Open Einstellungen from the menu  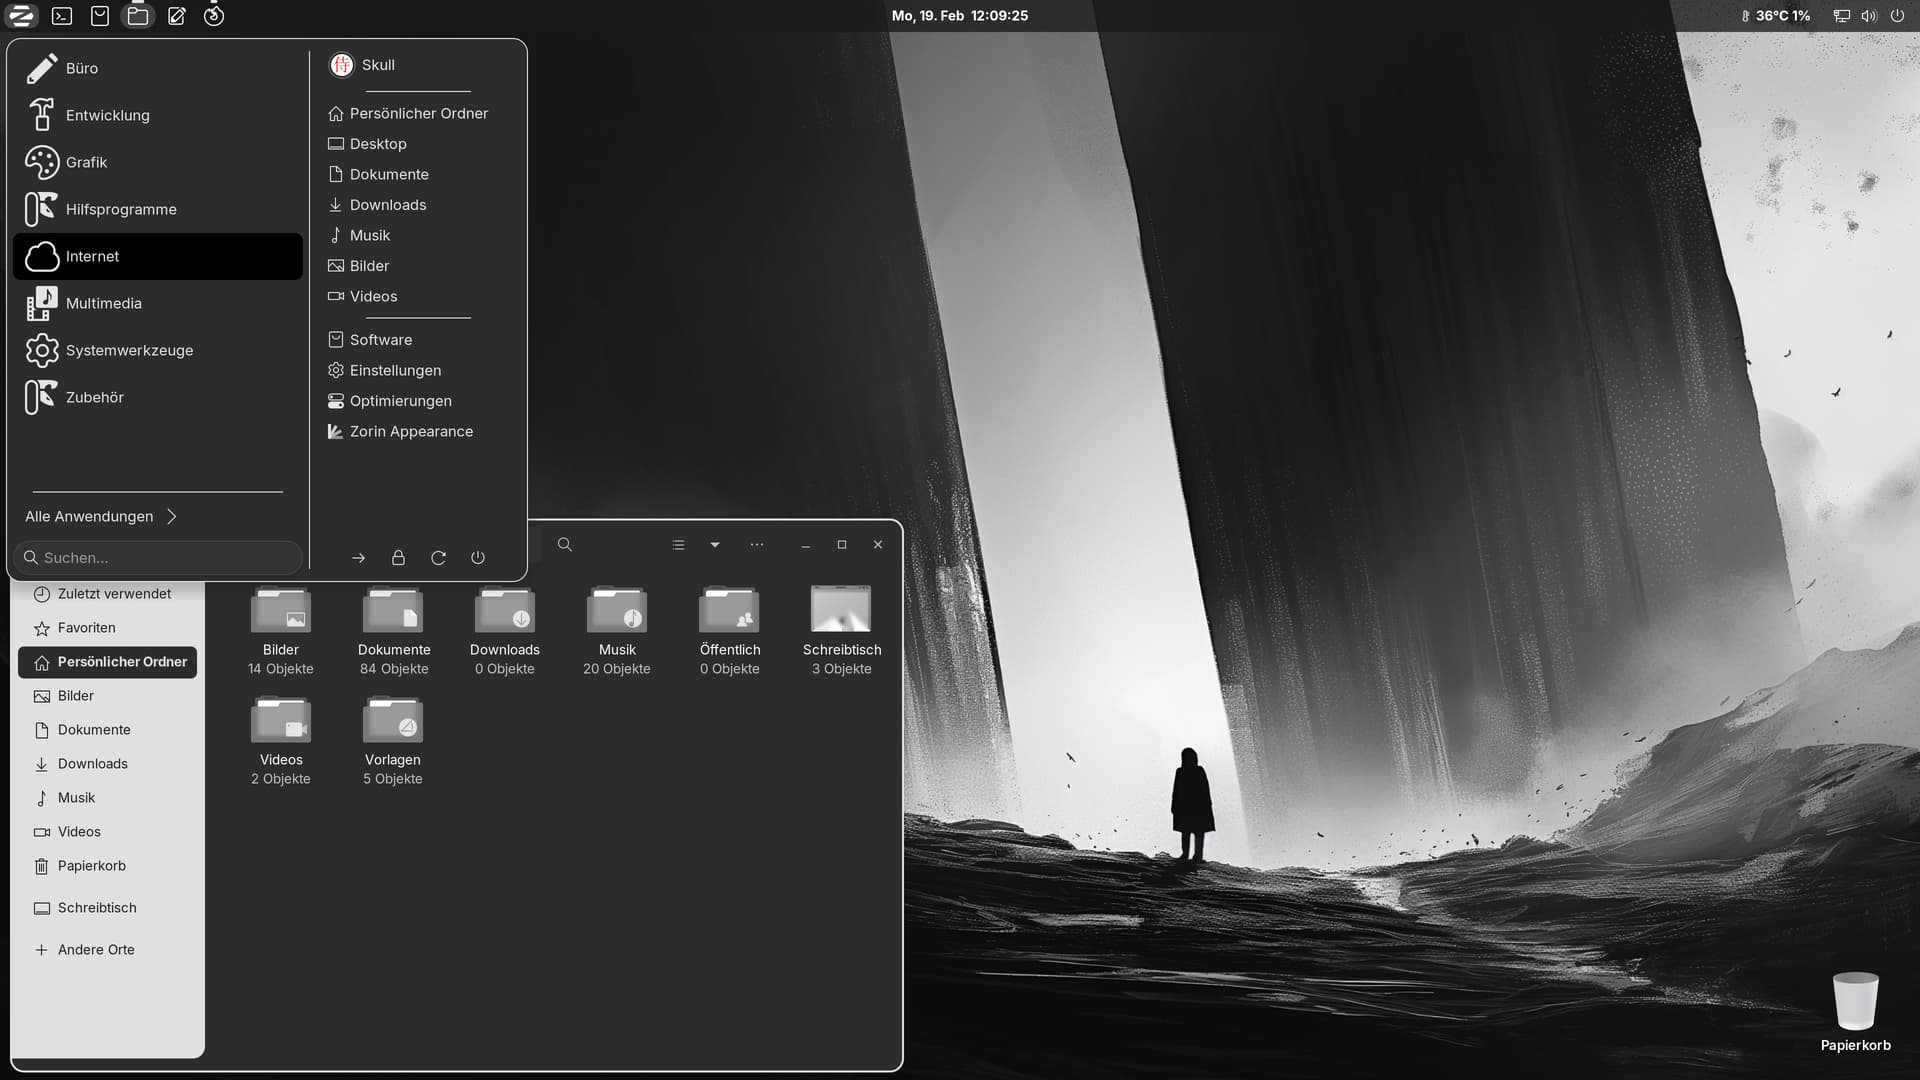point(395,370)
